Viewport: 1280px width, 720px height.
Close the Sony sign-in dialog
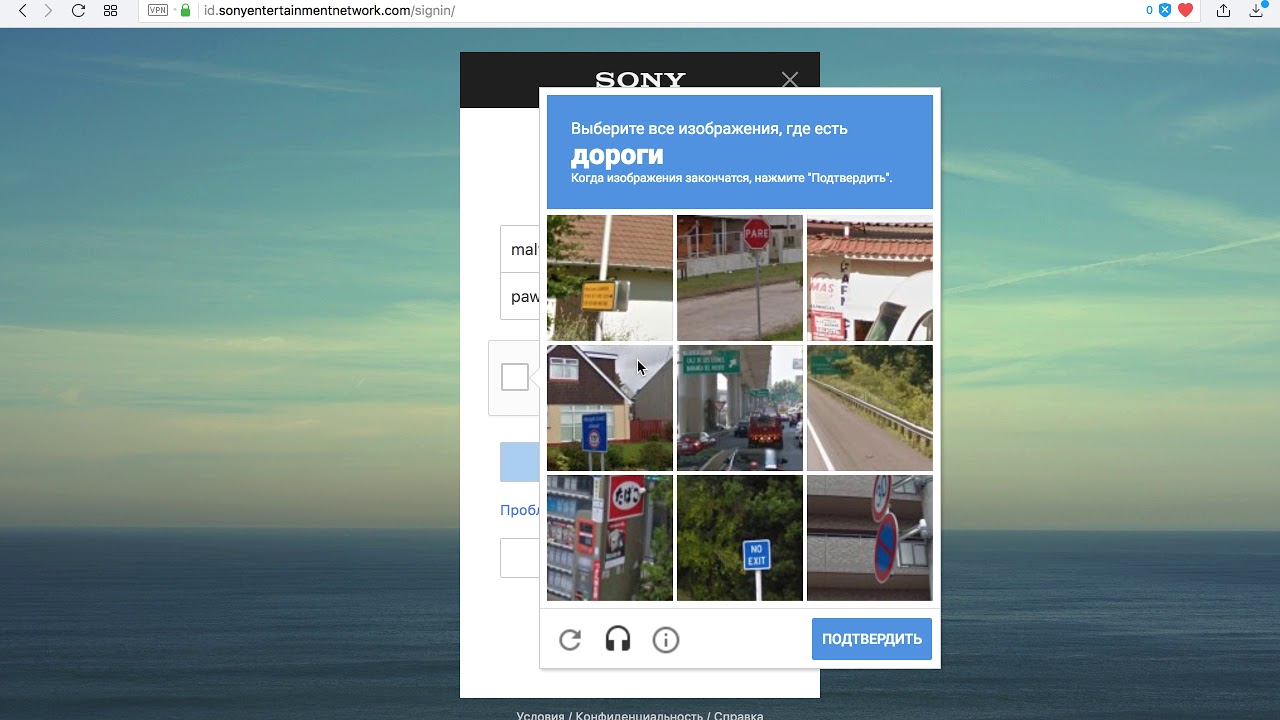point(790,79)
